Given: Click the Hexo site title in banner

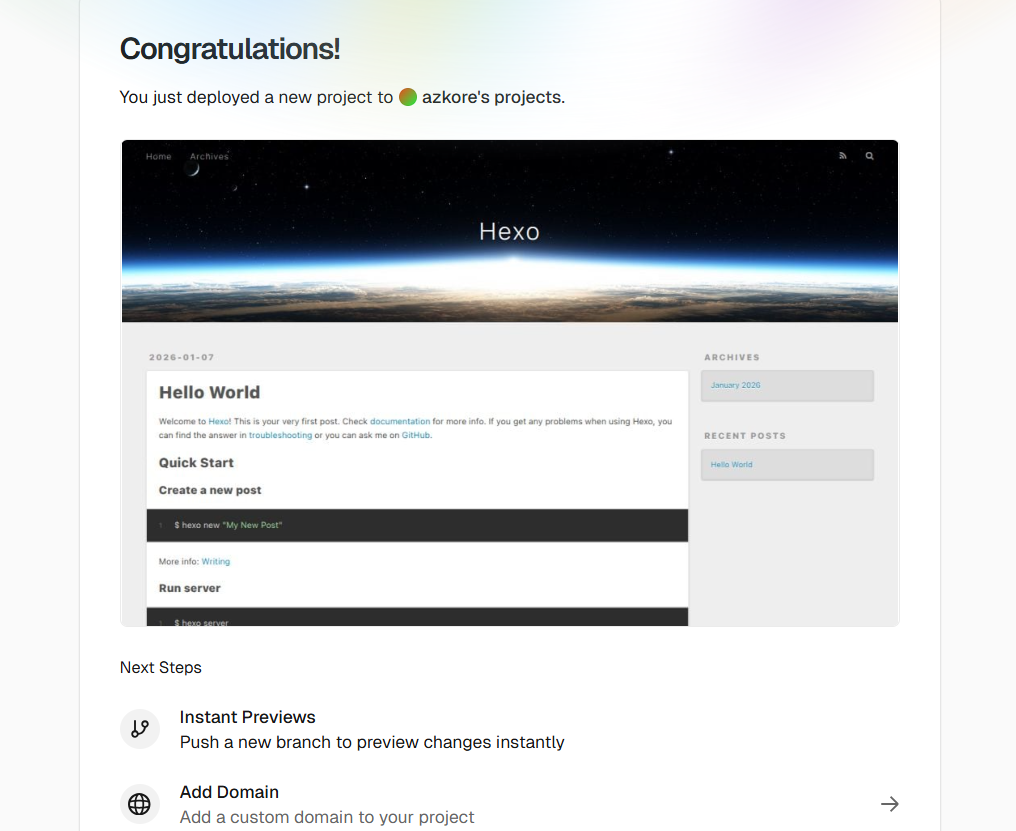Looking at the screenshot, I should coord(509,231).
